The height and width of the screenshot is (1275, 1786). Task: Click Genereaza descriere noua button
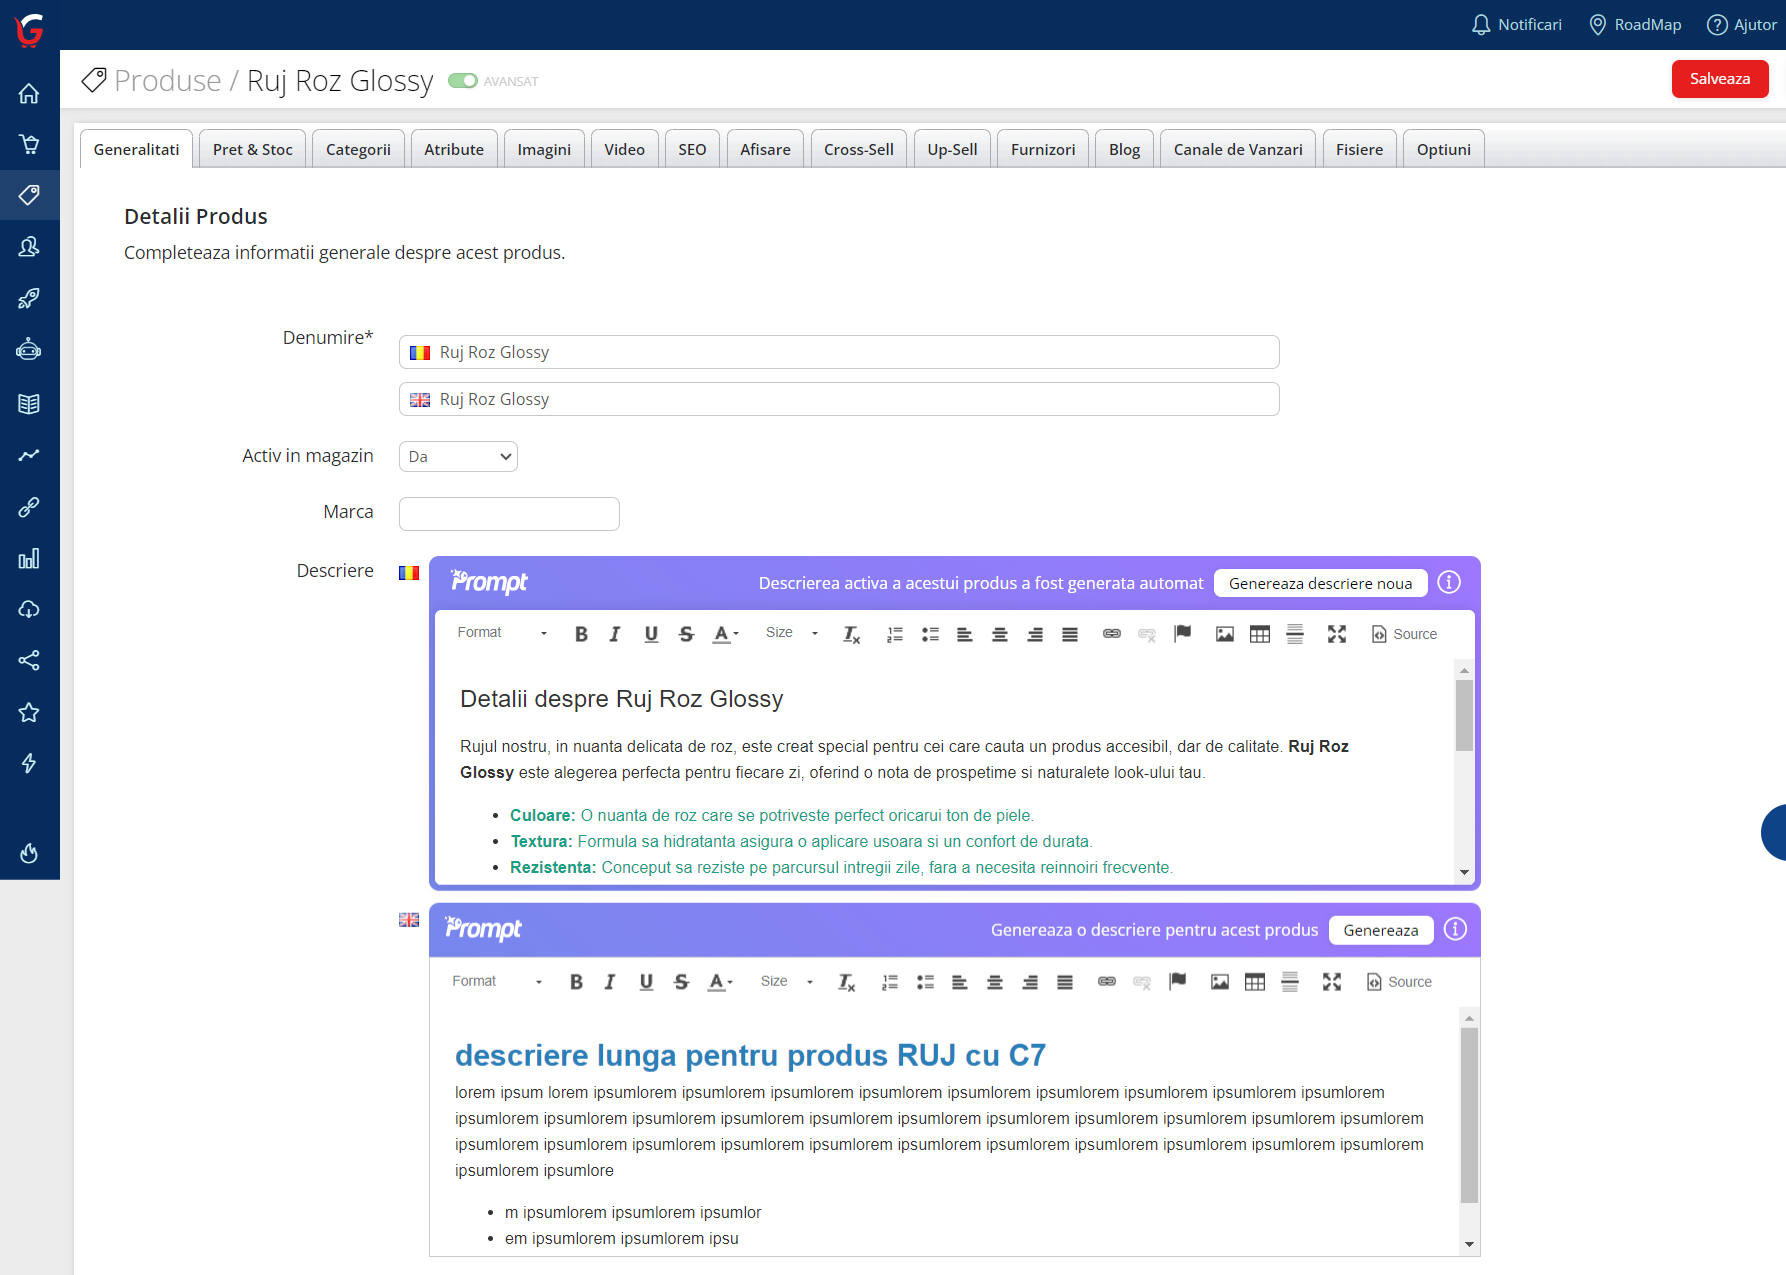pyautogui.click(x=1320, y=583)
